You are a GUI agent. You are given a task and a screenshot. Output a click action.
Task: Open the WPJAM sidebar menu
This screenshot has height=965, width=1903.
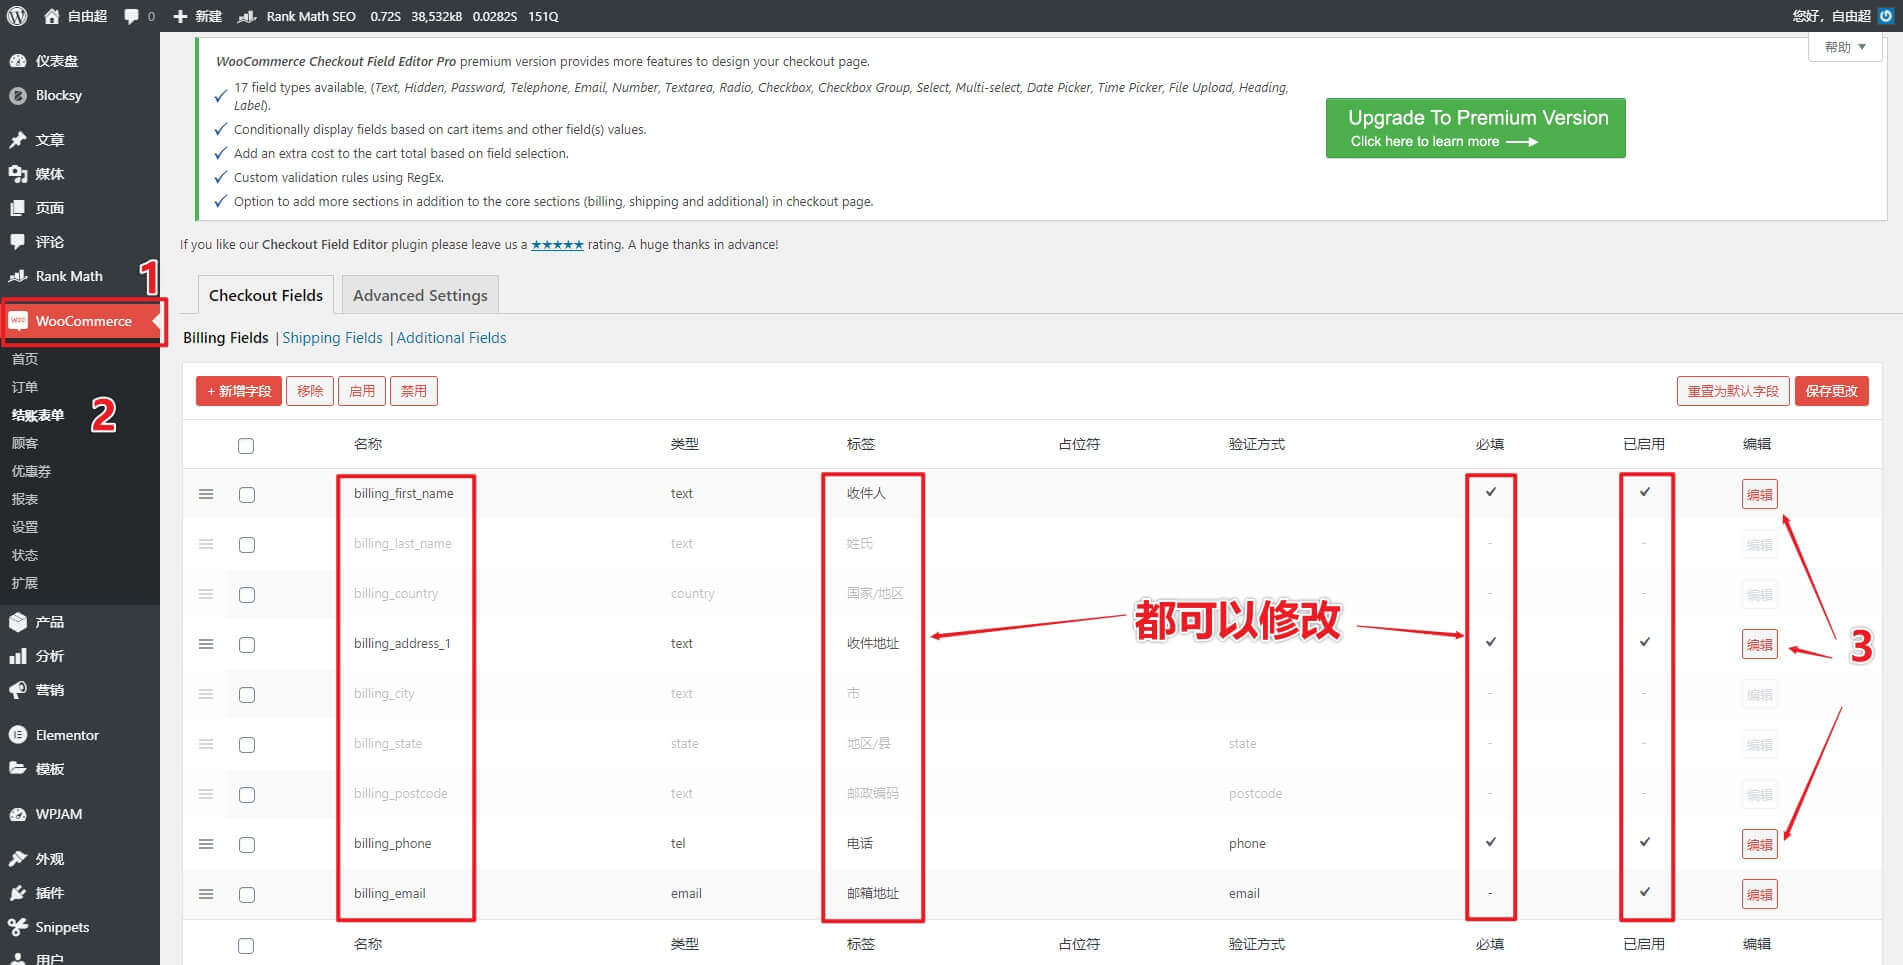point(59,814)
